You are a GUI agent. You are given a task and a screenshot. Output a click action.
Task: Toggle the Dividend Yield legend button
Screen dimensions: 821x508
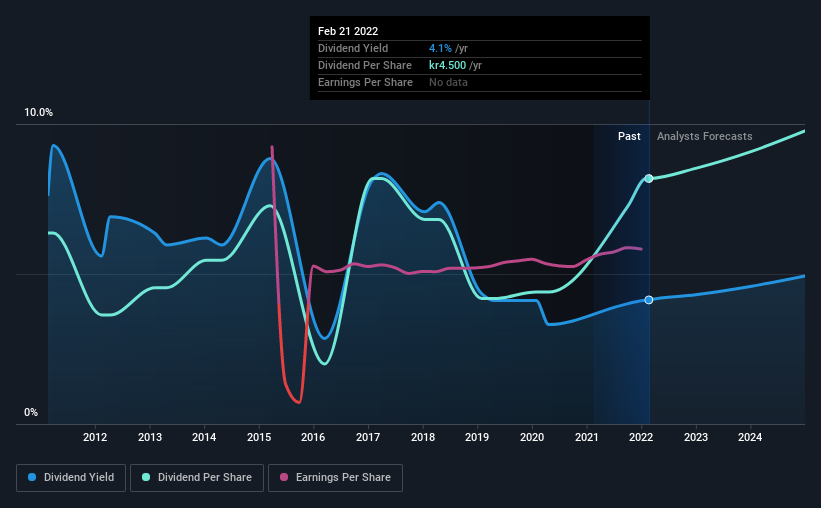71,478
